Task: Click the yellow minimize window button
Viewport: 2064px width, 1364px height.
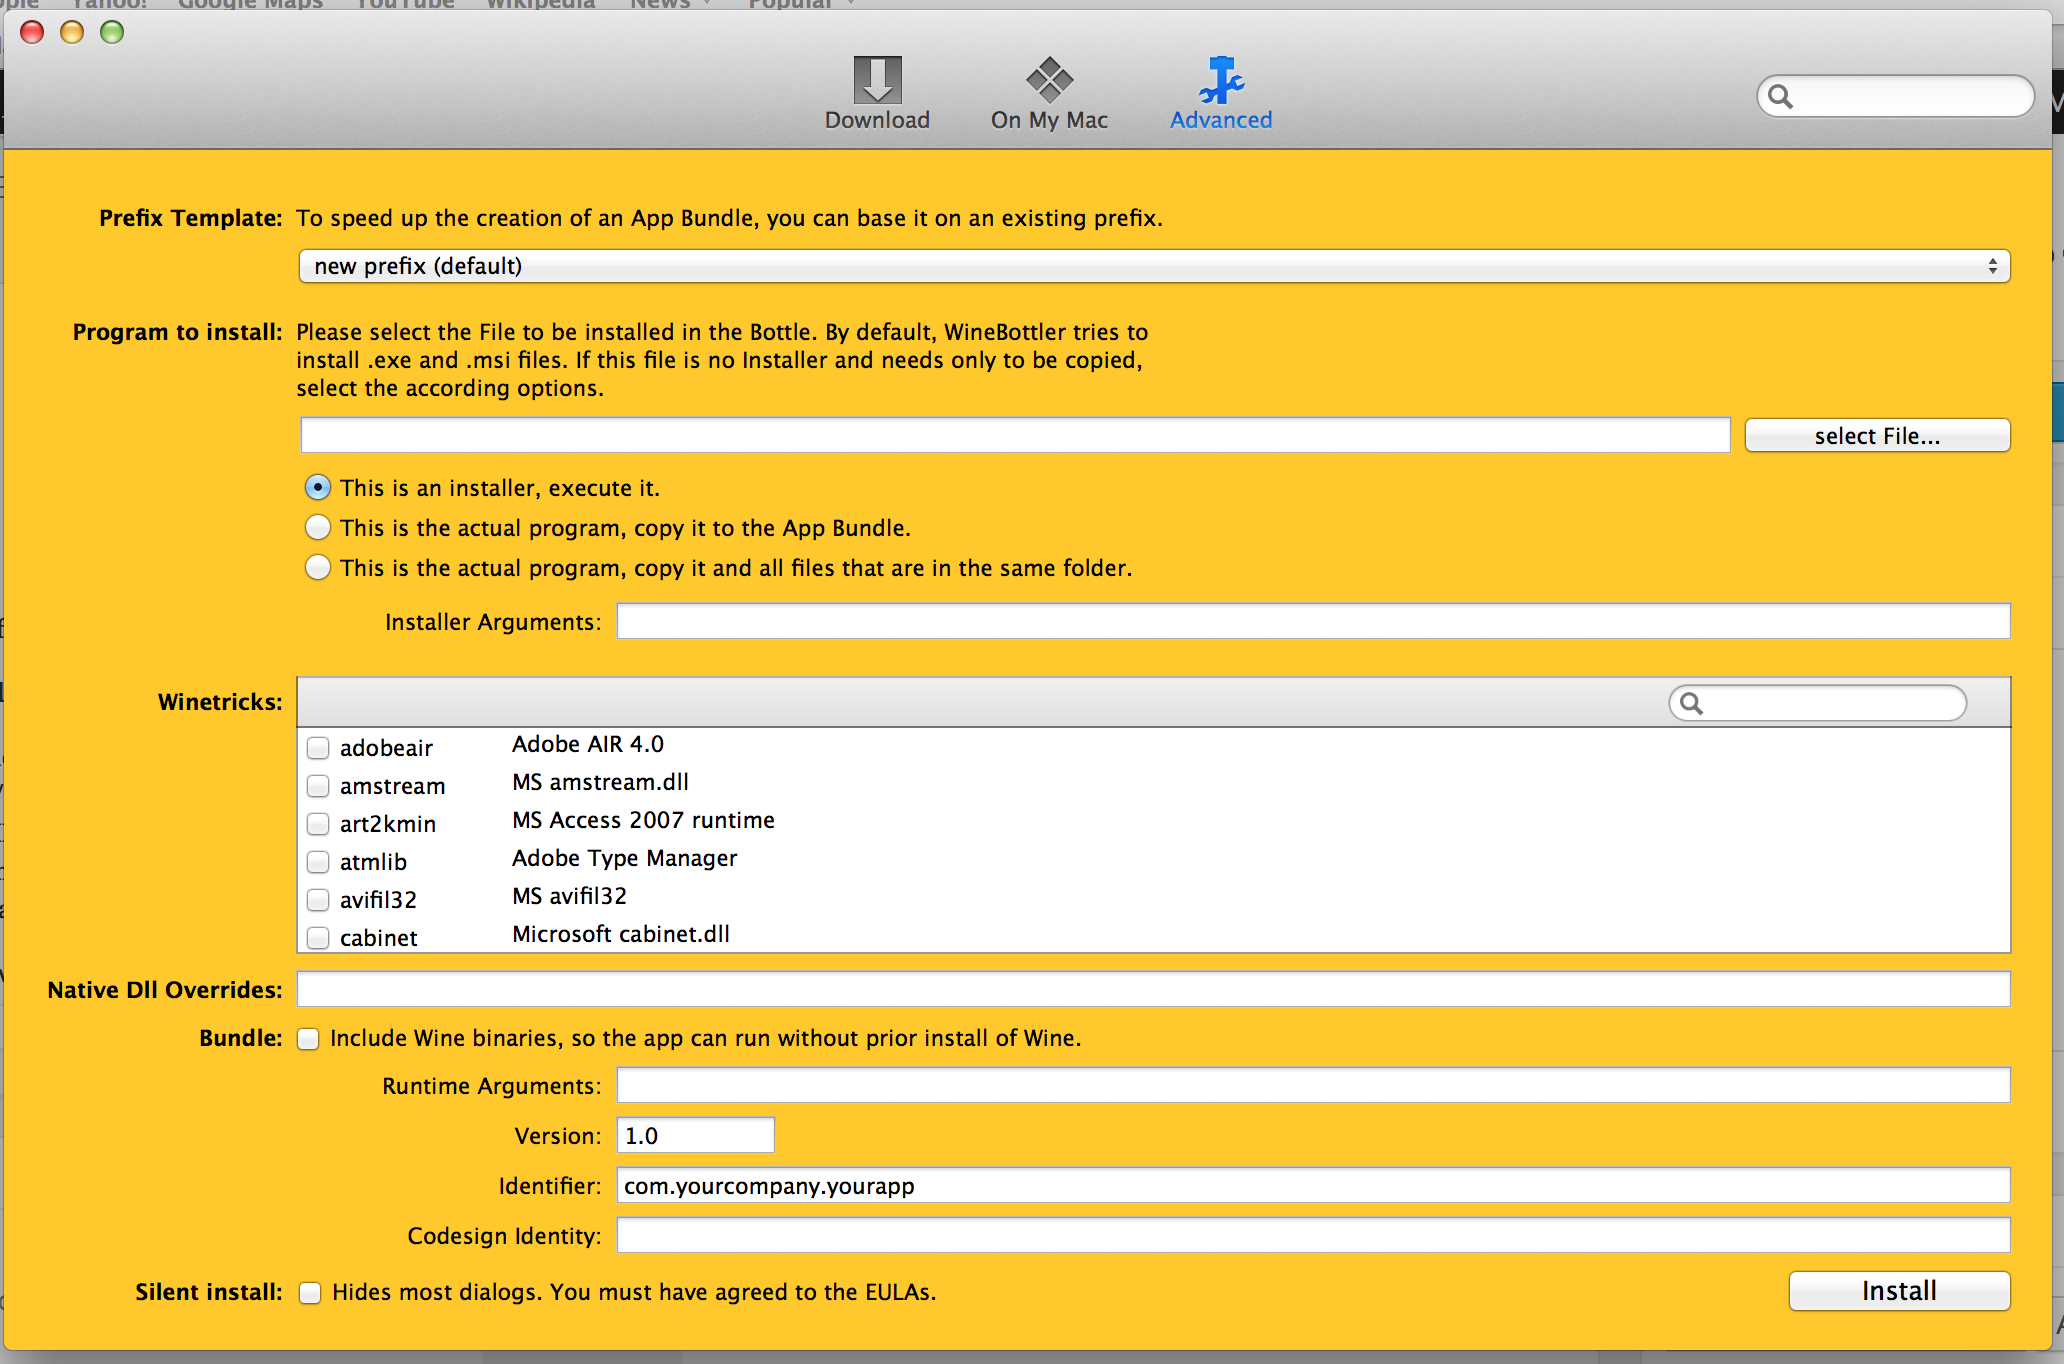Action: 72,32
